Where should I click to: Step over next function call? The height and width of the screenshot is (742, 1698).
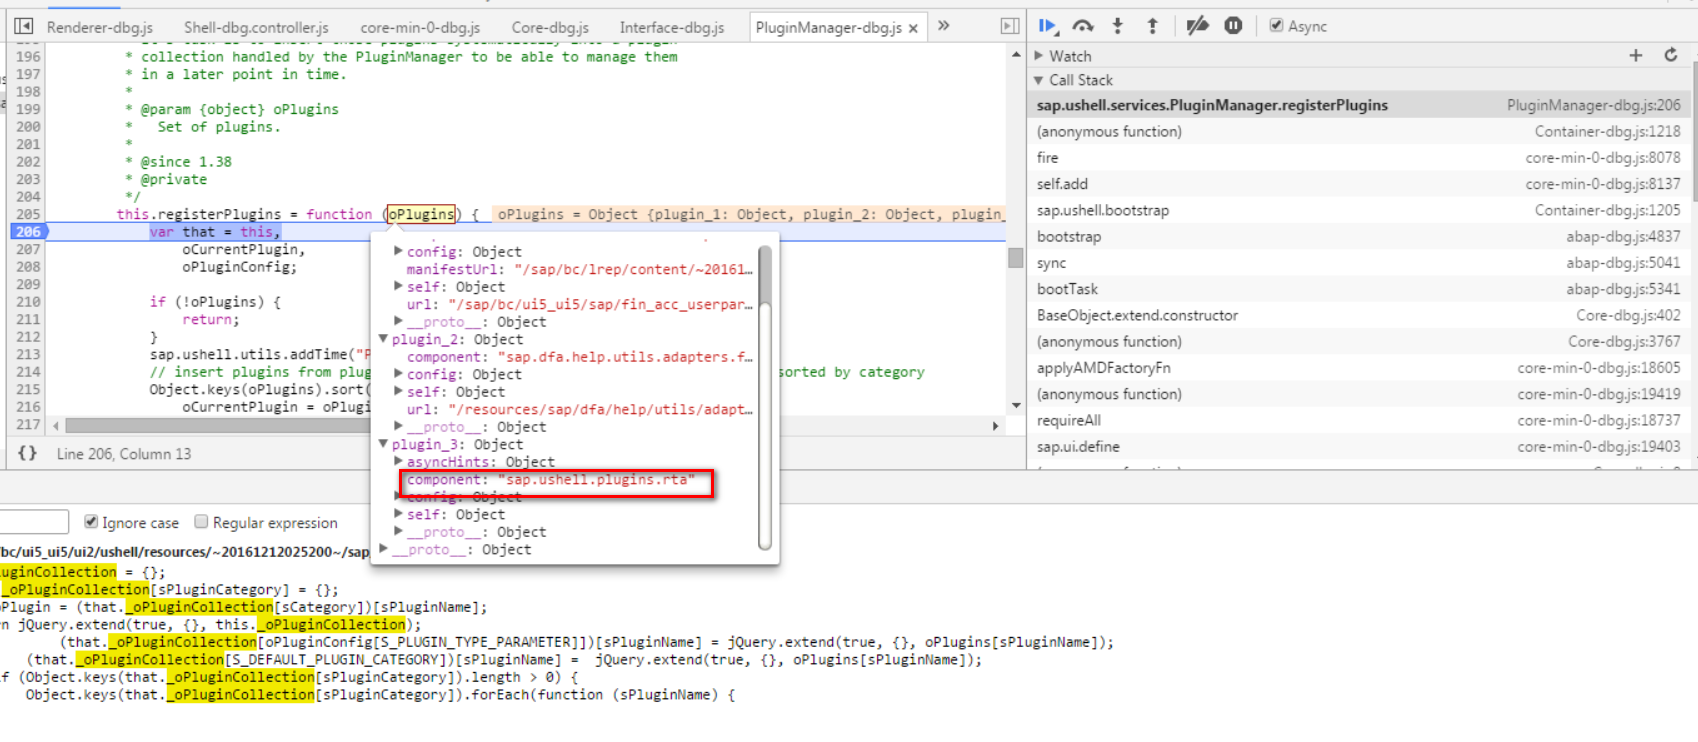click(x=1083, y=26)
